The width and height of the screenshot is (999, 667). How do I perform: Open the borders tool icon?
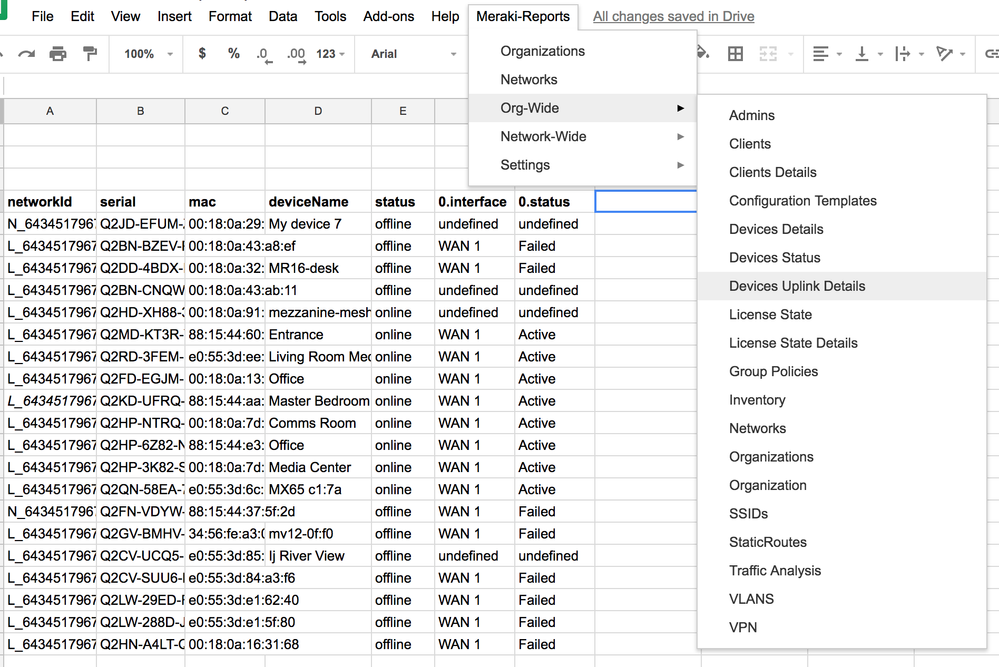tap(735, 54)
